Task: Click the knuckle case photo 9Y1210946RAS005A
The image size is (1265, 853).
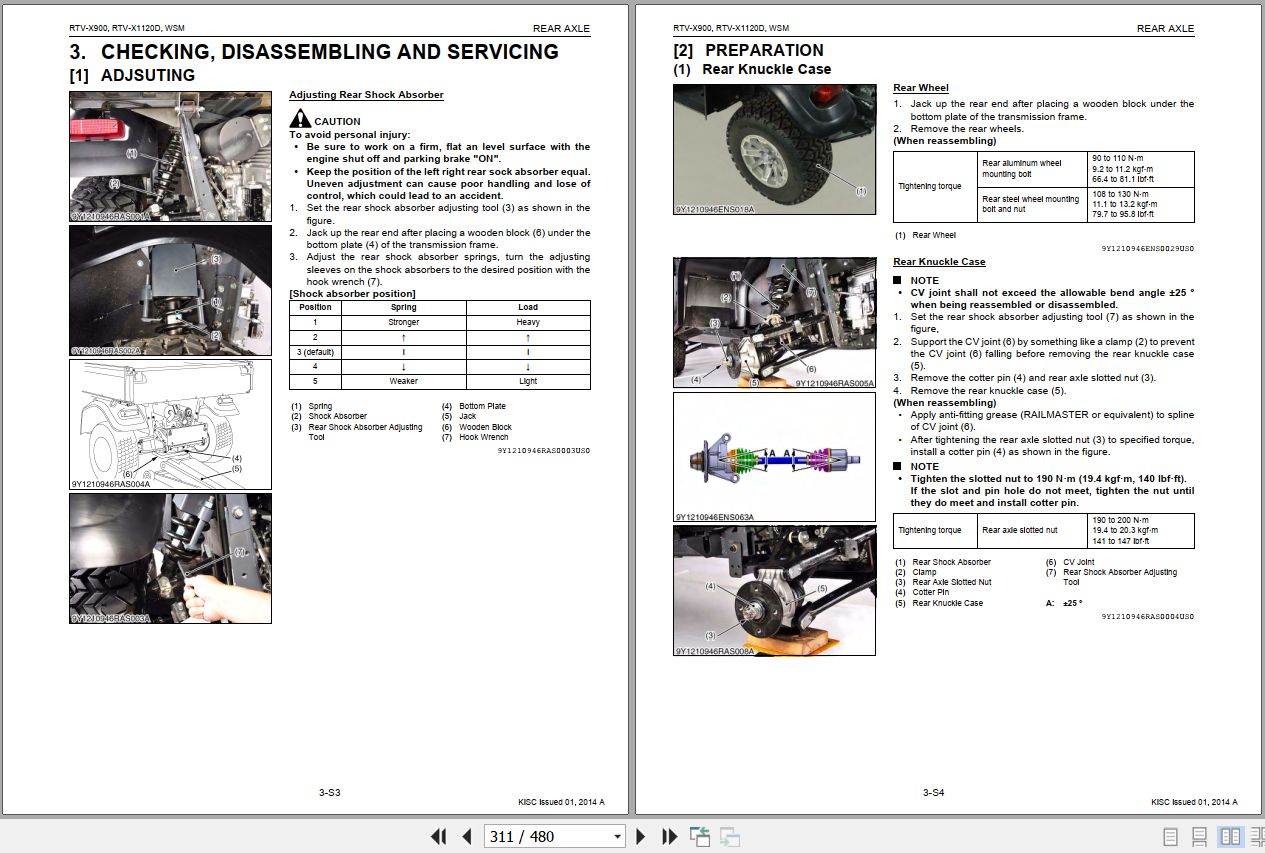Action: [x=774, y=323]
